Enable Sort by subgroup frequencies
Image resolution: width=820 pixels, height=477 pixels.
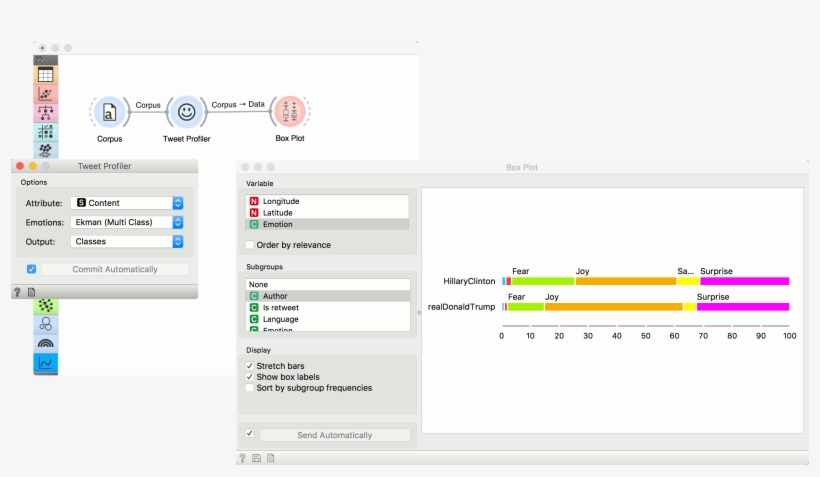[250, 388]
